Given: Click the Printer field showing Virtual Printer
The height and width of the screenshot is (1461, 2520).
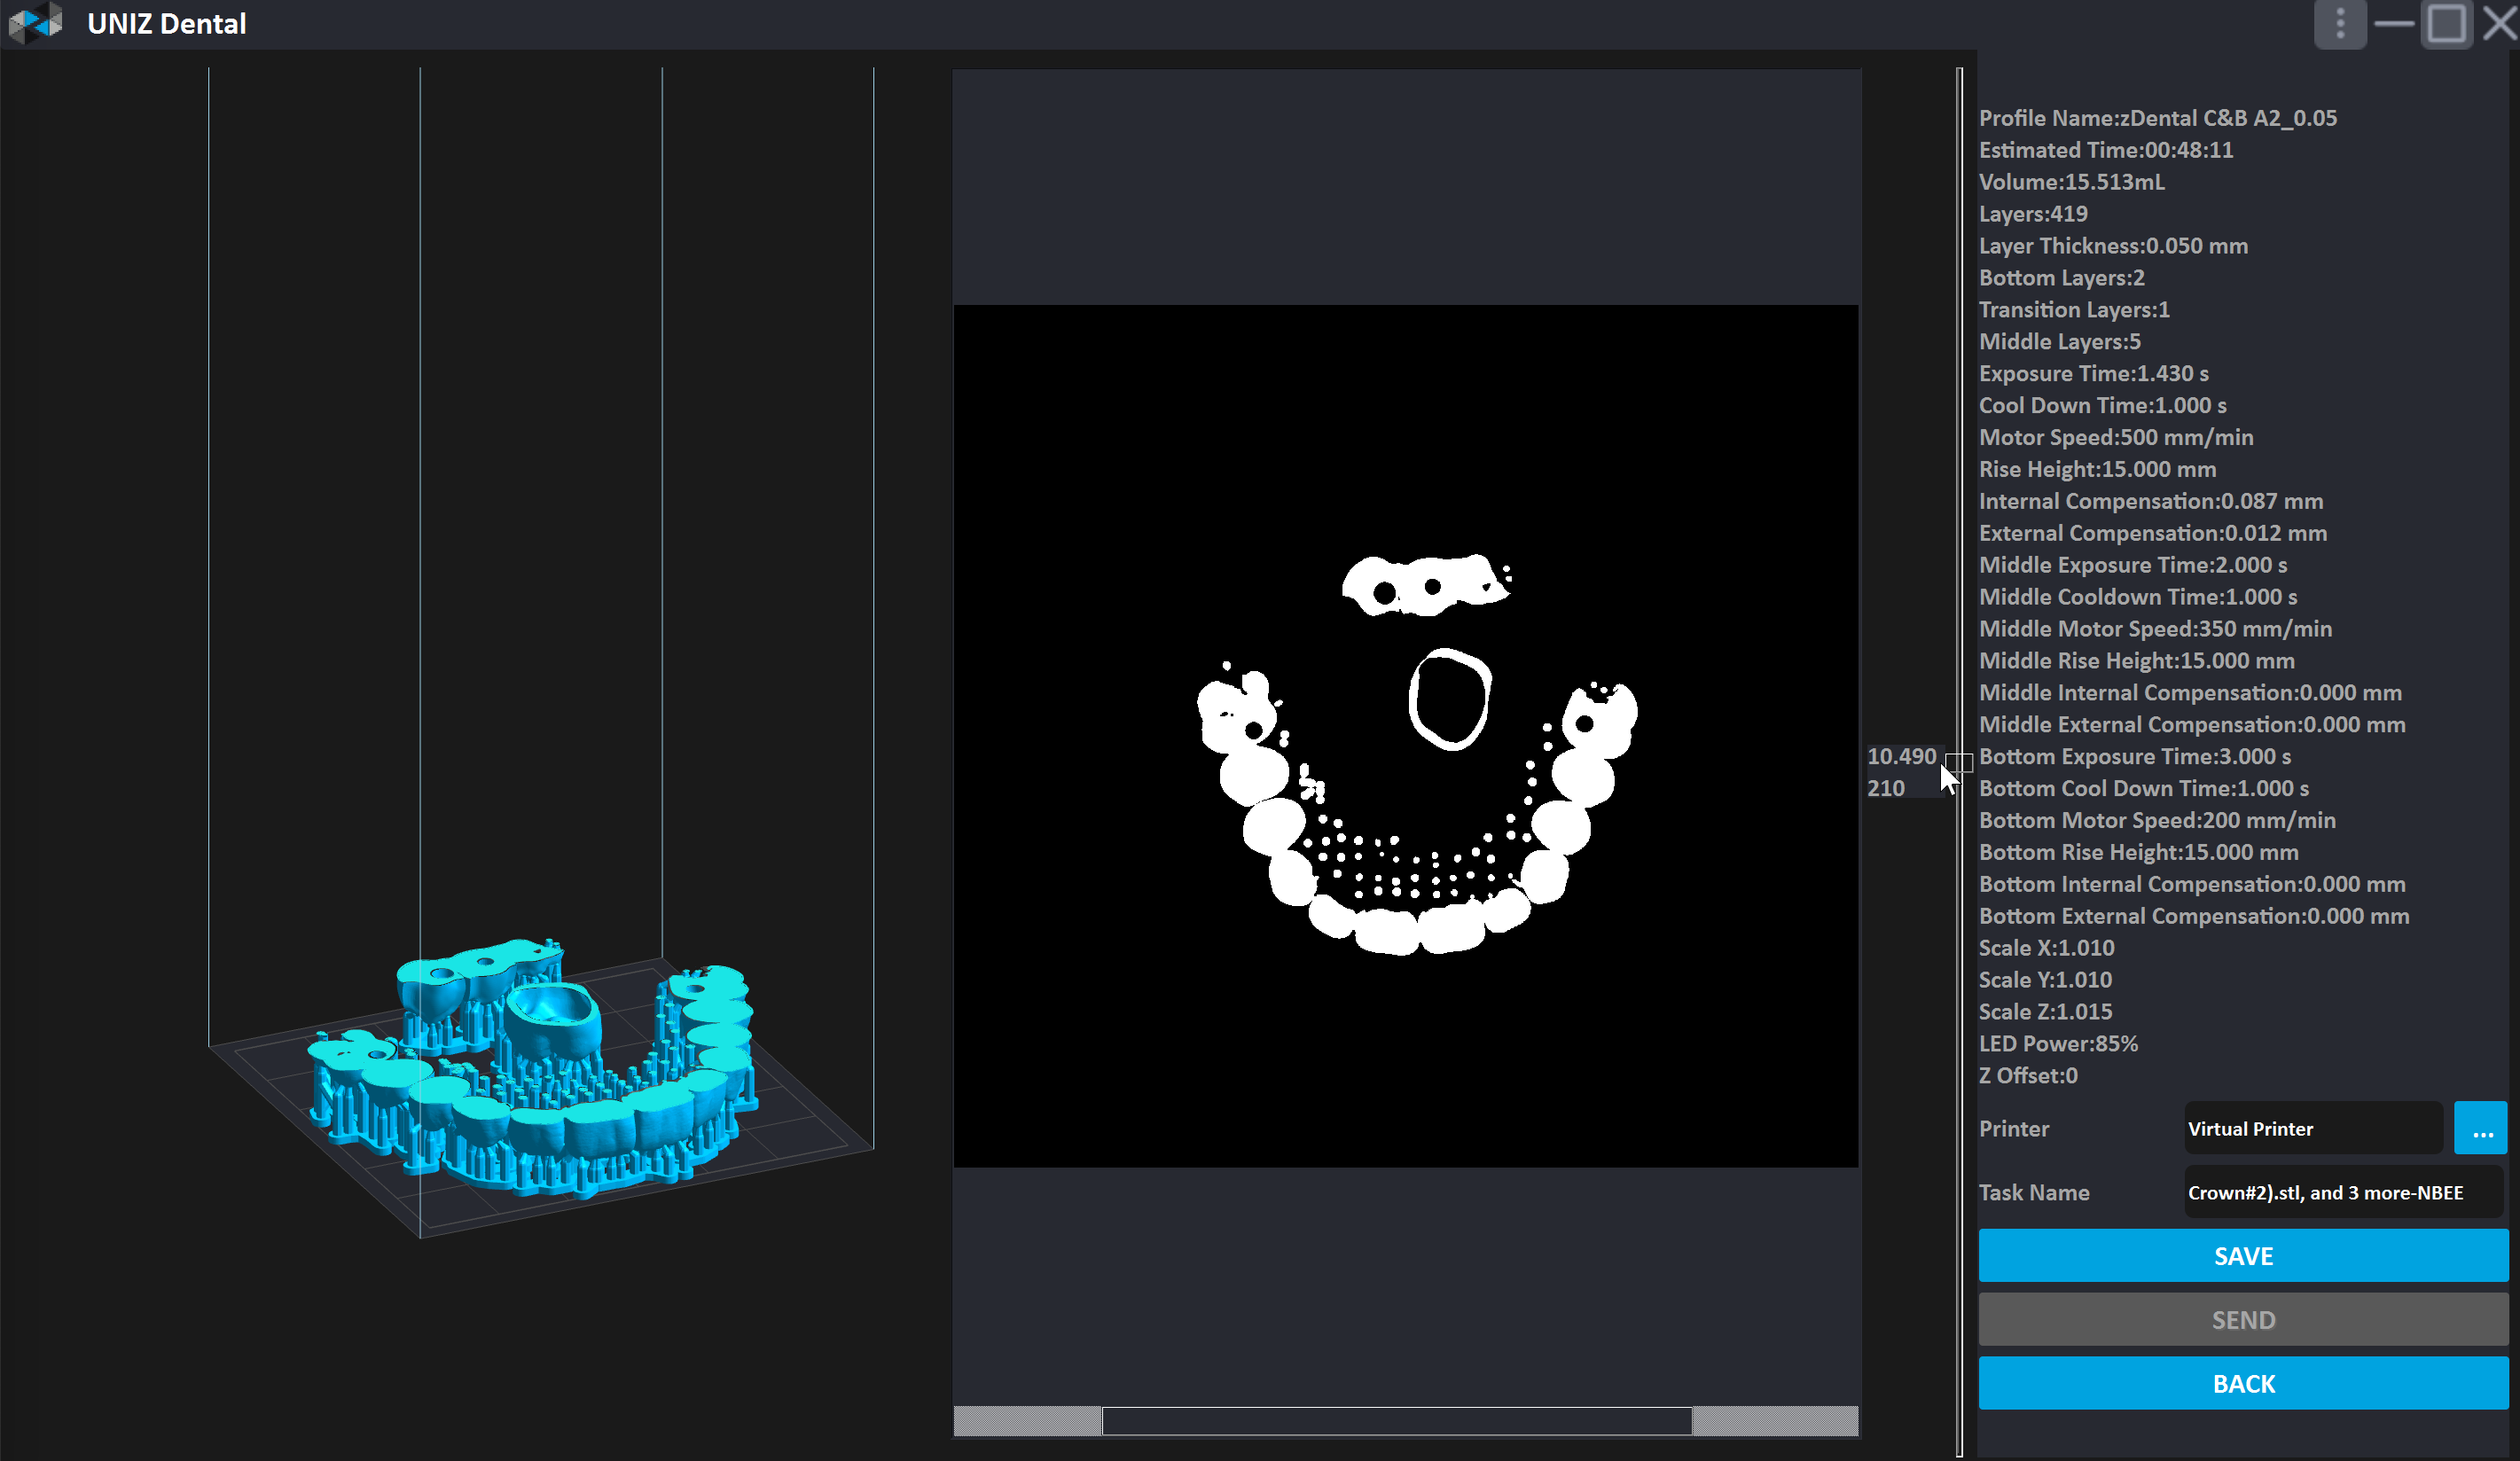Looking at the screenshot, I should tap(2313, 1129).
